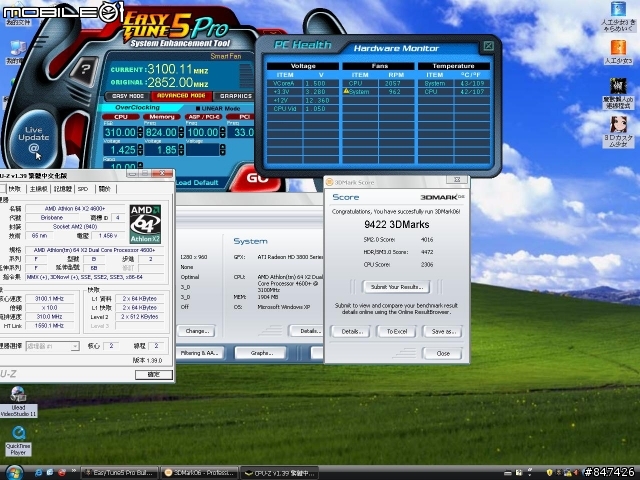The image size is (640, 480).
Task: Click the 9422 3DMarks score text
Action: pos(396,224)
